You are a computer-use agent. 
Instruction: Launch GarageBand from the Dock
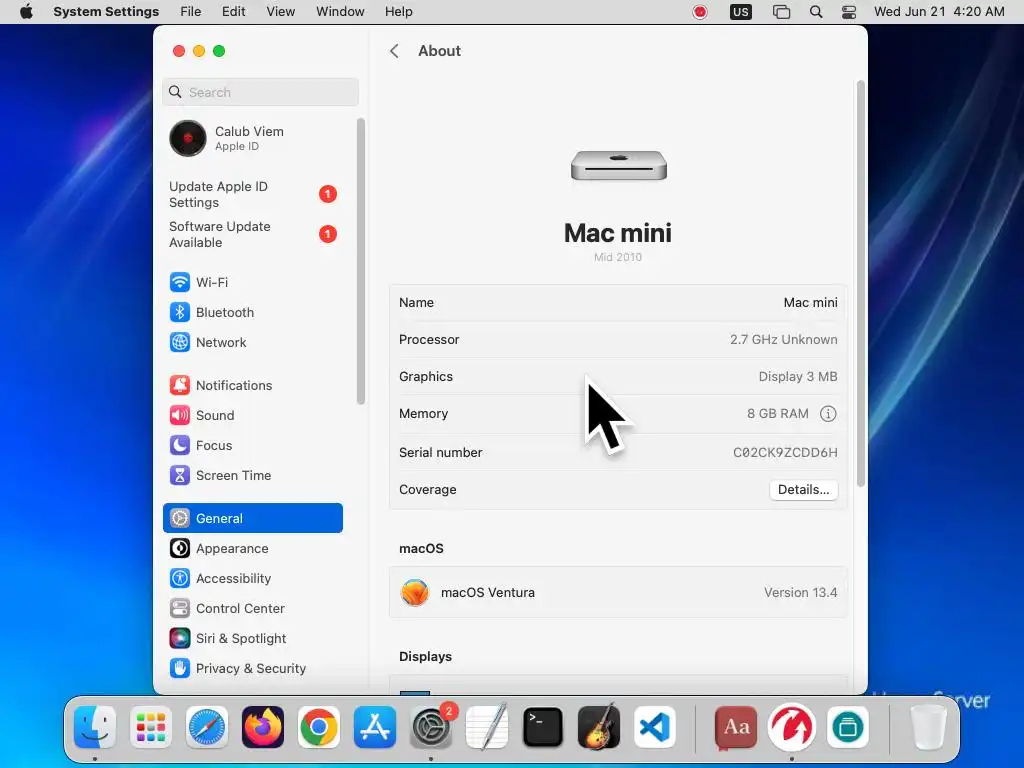point(599,727)
